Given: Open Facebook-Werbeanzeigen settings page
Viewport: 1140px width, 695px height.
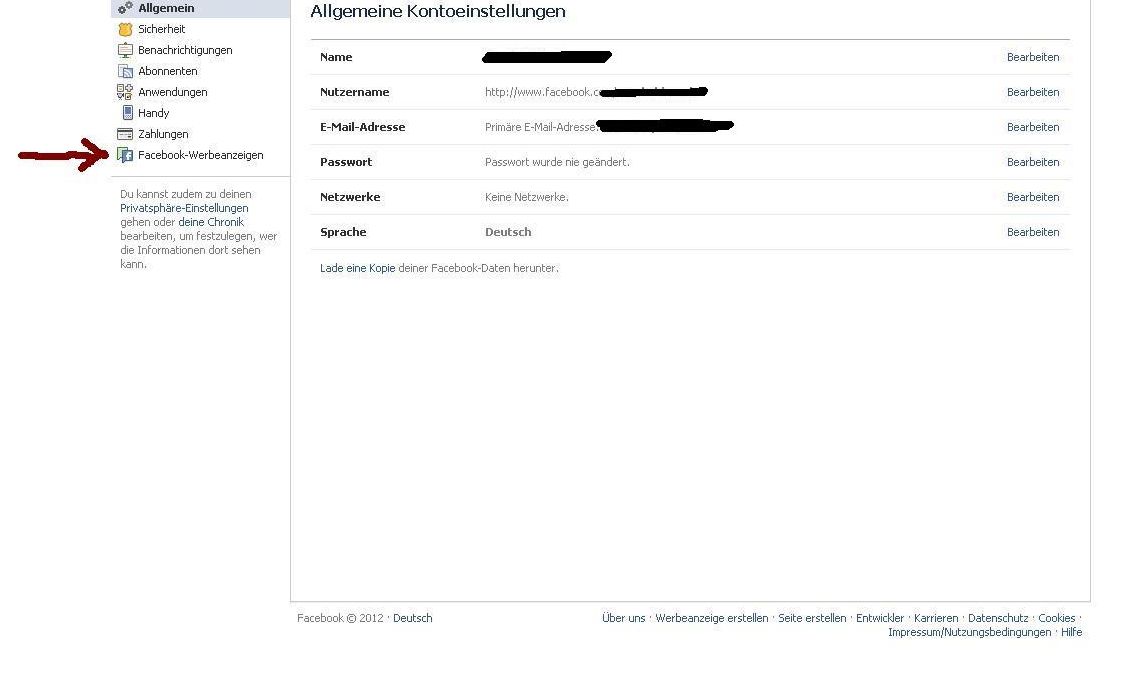Looking at the screenshot, I should pyautogui.click(x=200, y=155).
